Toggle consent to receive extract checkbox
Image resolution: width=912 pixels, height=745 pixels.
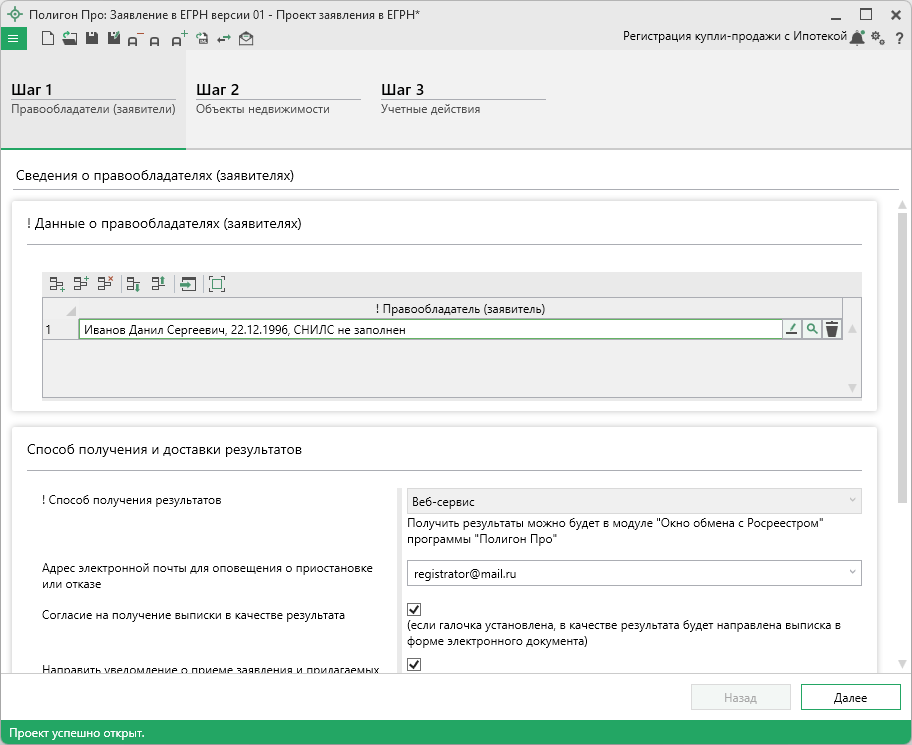click(x=414, y=609)
